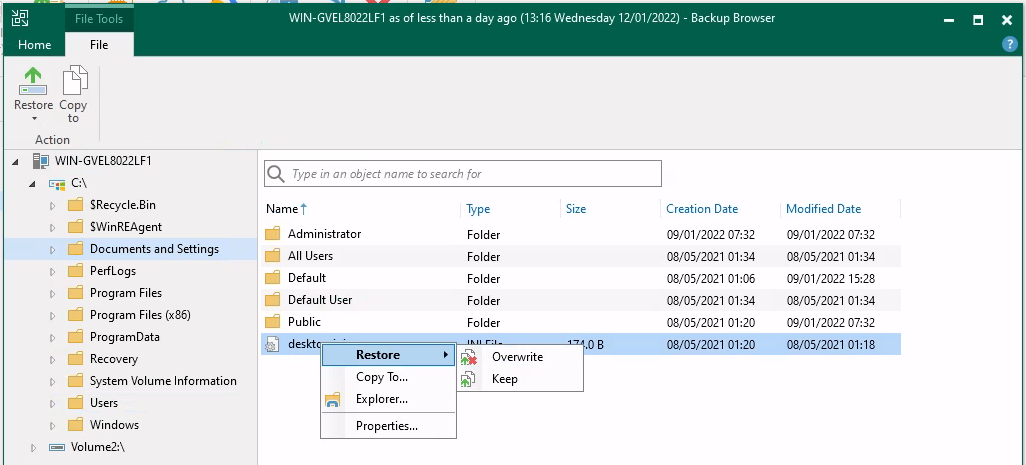Expand the Program Files tree node
This screenshot has height=465, width=1026.
(x=53, y=294)
